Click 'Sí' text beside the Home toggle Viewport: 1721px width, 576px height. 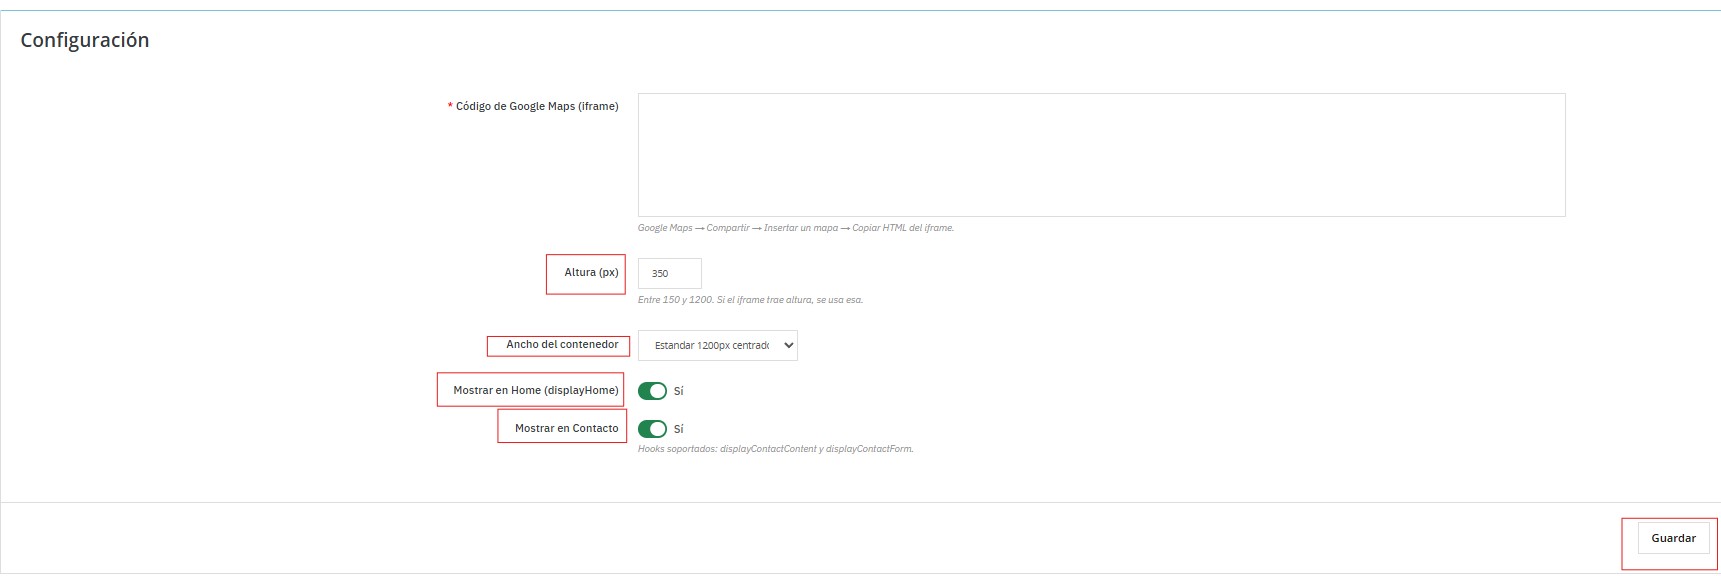(679, 391)
